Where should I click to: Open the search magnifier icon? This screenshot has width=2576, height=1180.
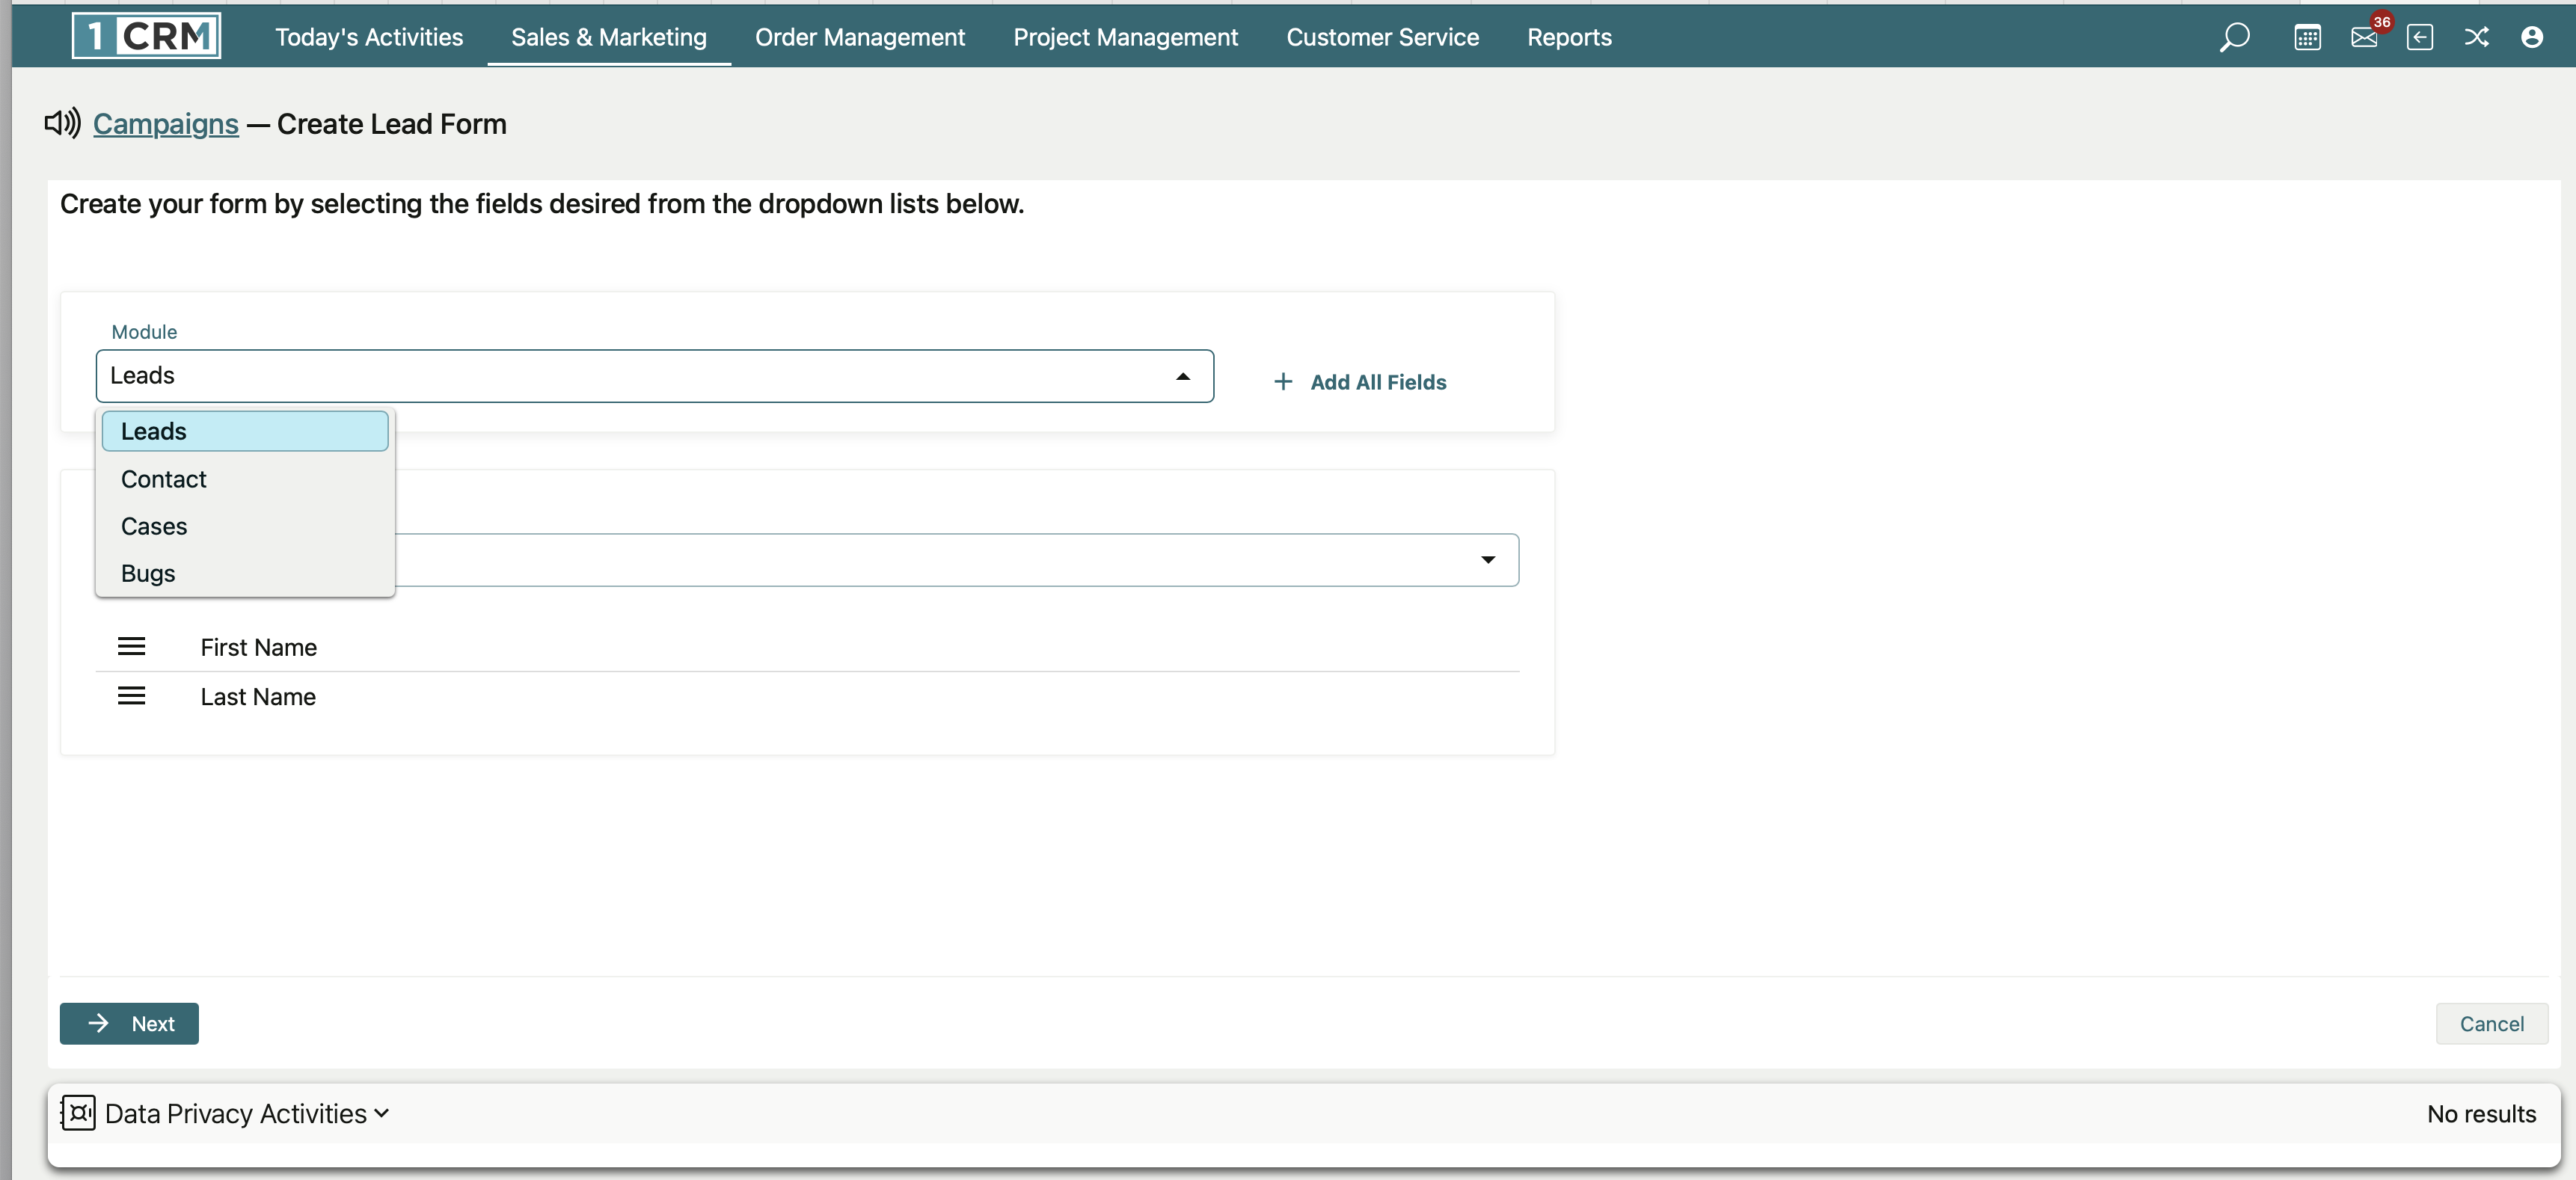coord(2234,38)
